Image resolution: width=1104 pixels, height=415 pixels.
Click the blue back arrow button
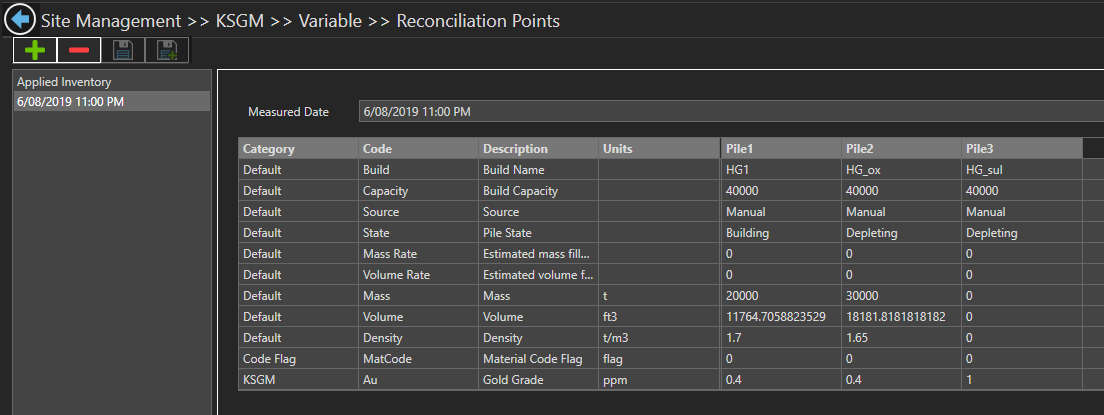point(20,20)
